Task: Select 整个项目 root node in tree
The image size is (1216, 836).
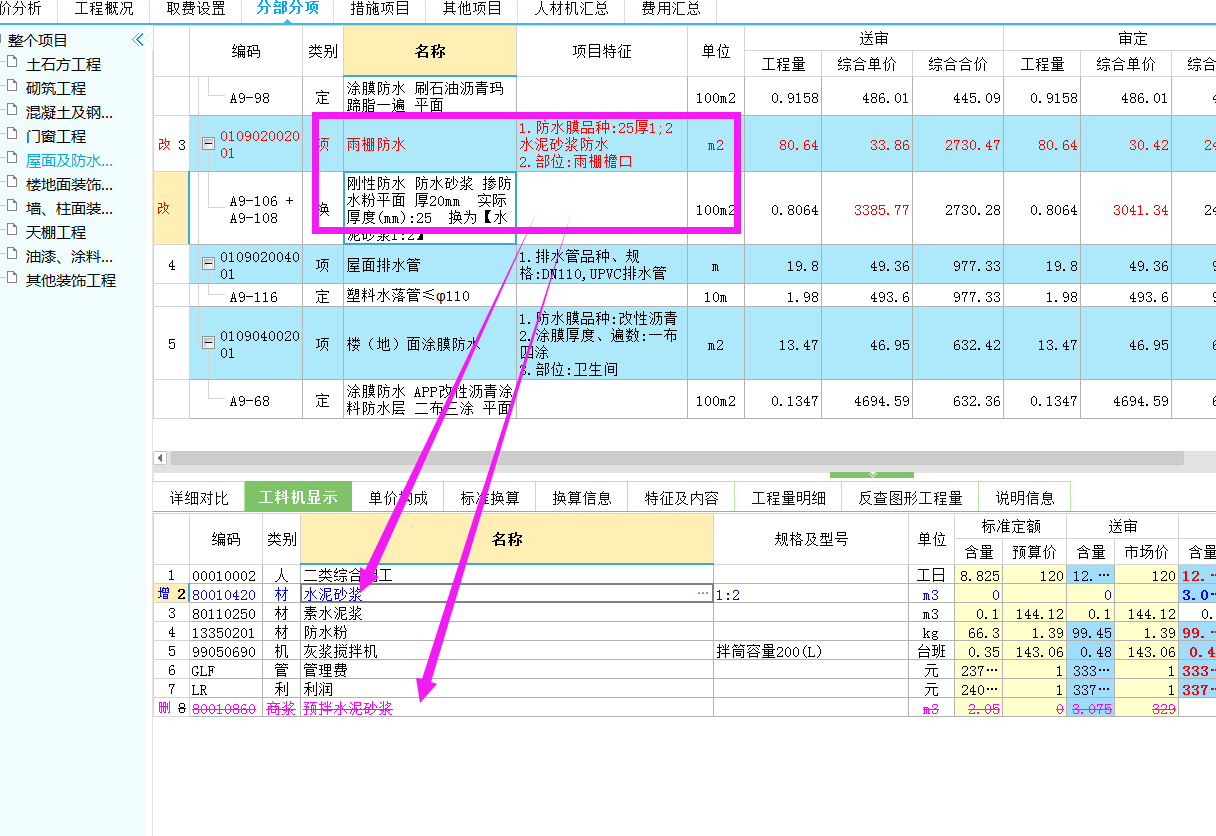Action: click(38, 40)
